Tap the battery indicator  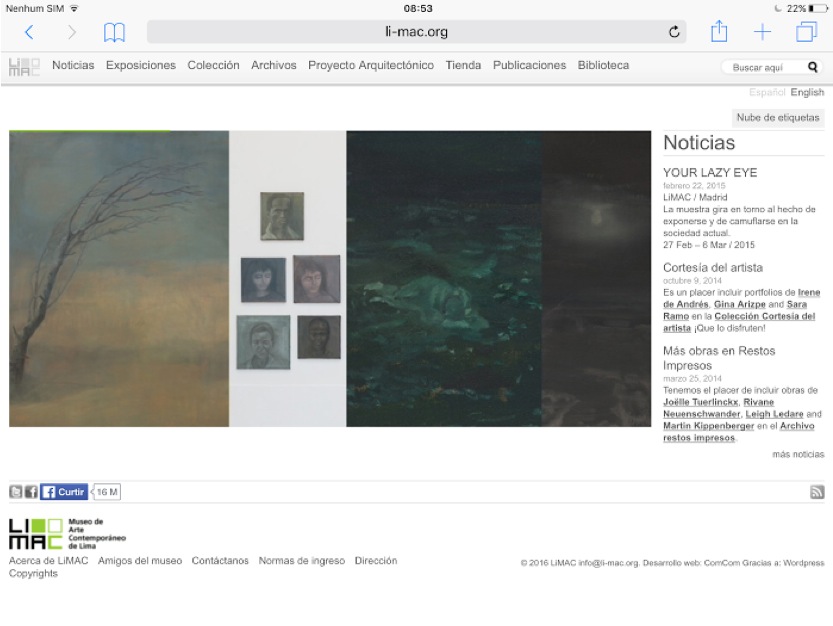pos(818,9)
